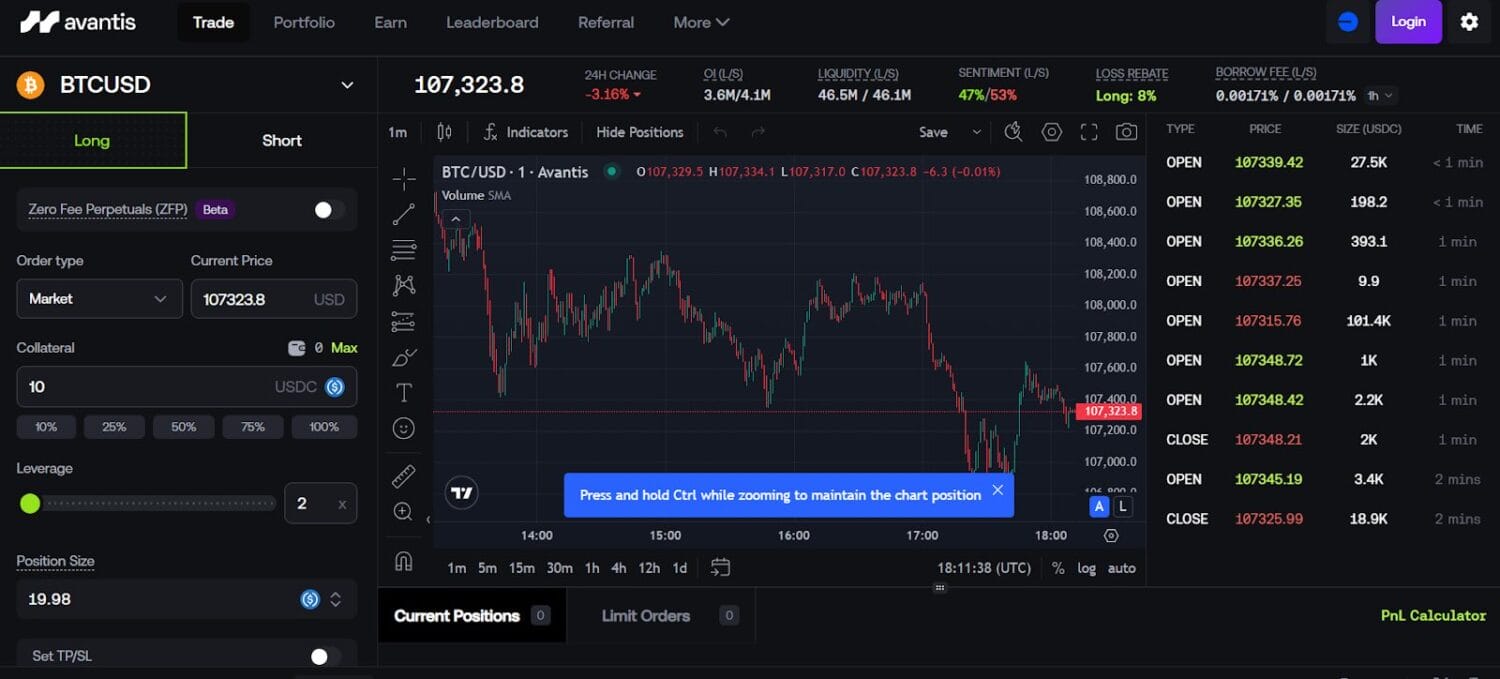1500x679 pixels.
Task: Open the settings gear icon
Action: pyautogui.click(x=1469, y=22)
